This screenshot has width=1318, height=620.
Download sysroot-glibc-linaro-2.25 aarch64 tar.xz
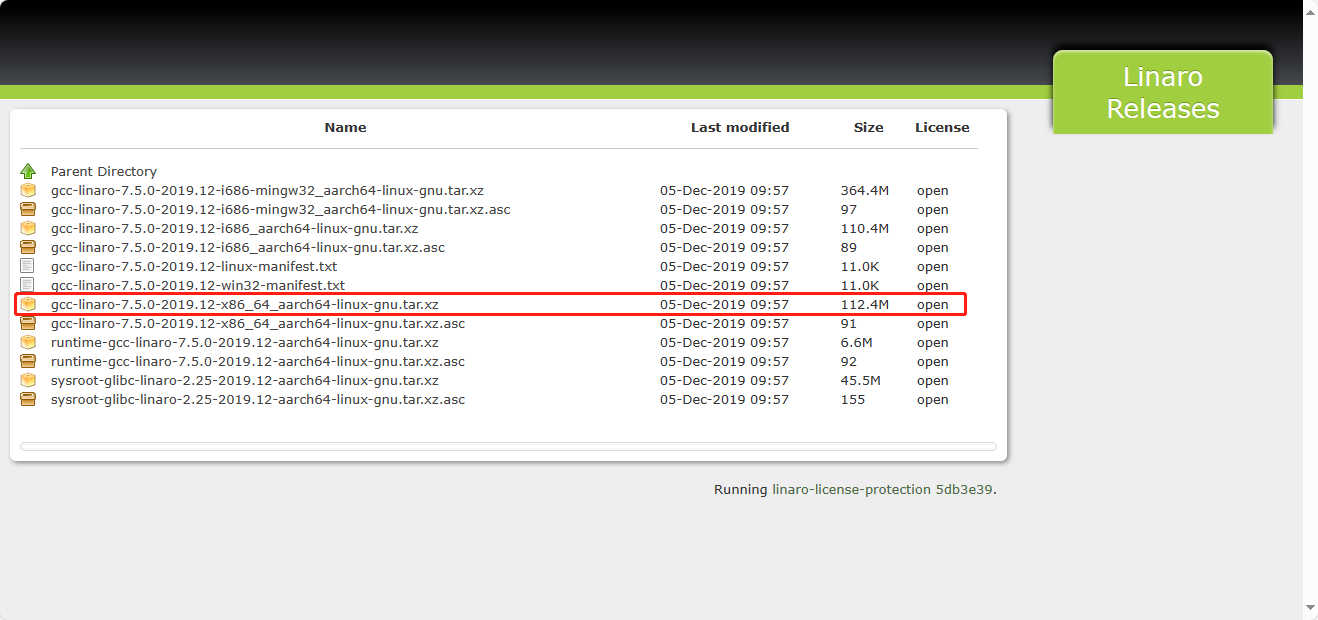pyautogui.click(x=244, y=380)
